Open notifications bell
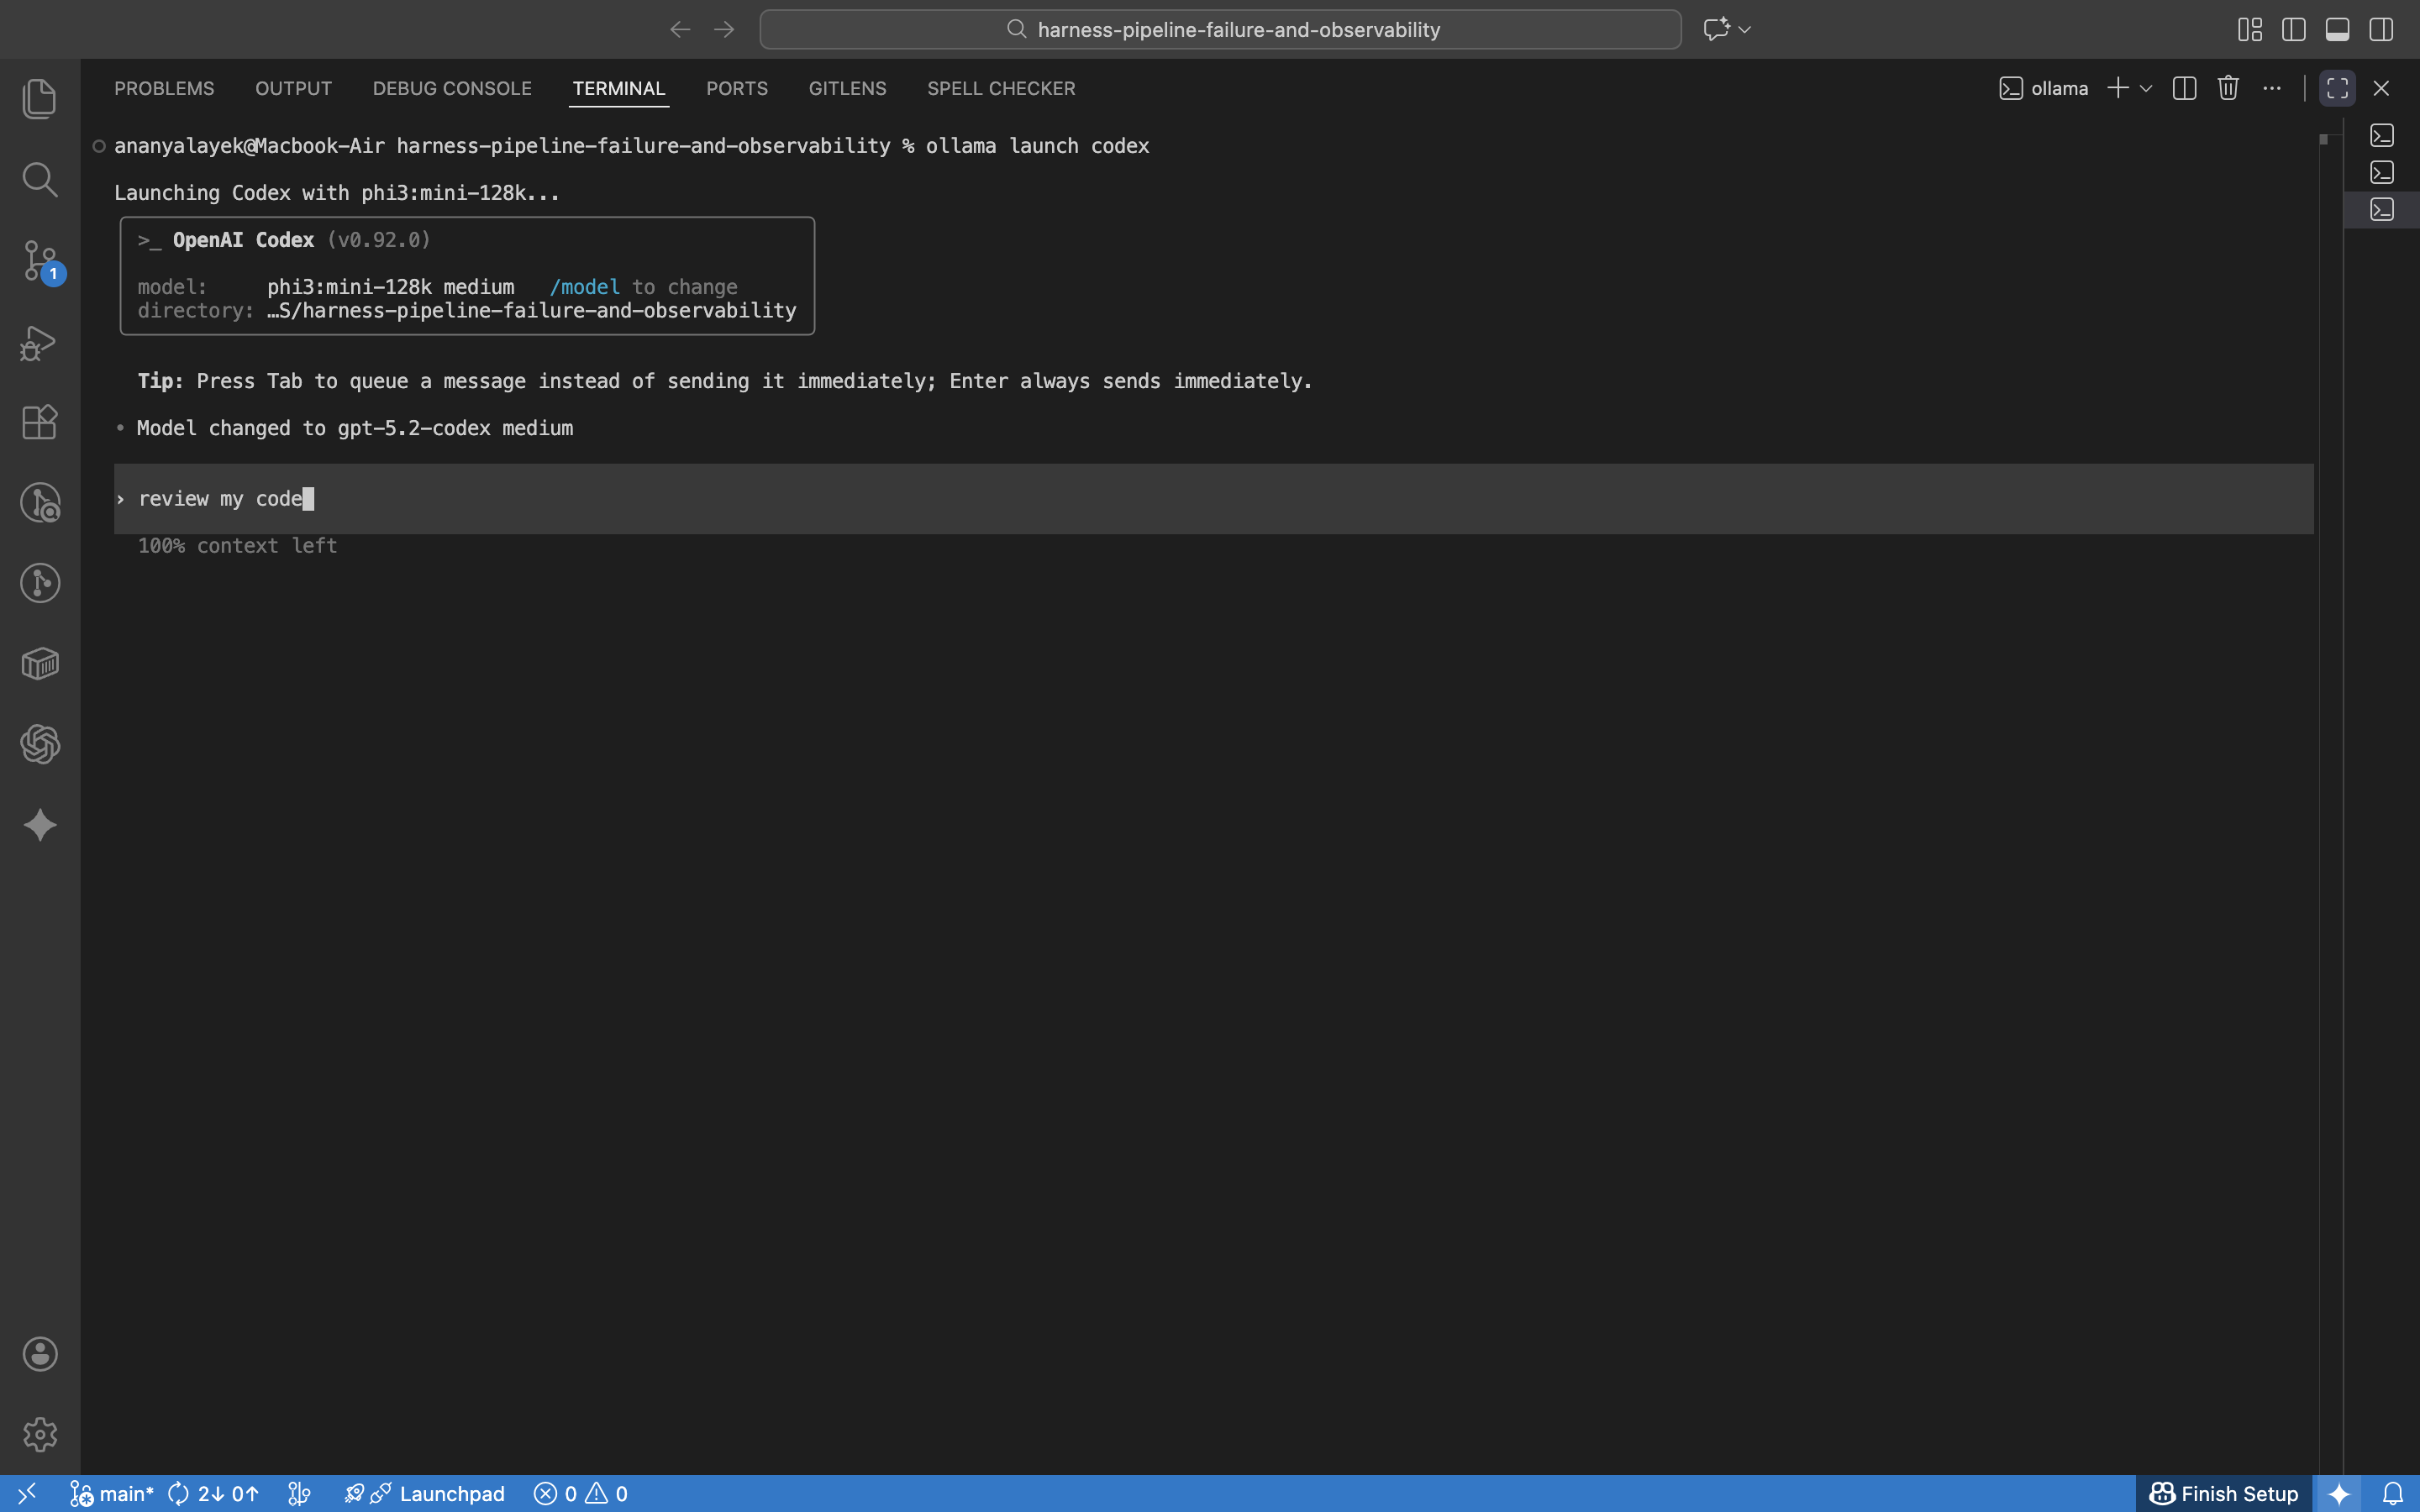Viewport: 2420px width, 1512px height. pyautogui.click(x=2392, y=1493)
